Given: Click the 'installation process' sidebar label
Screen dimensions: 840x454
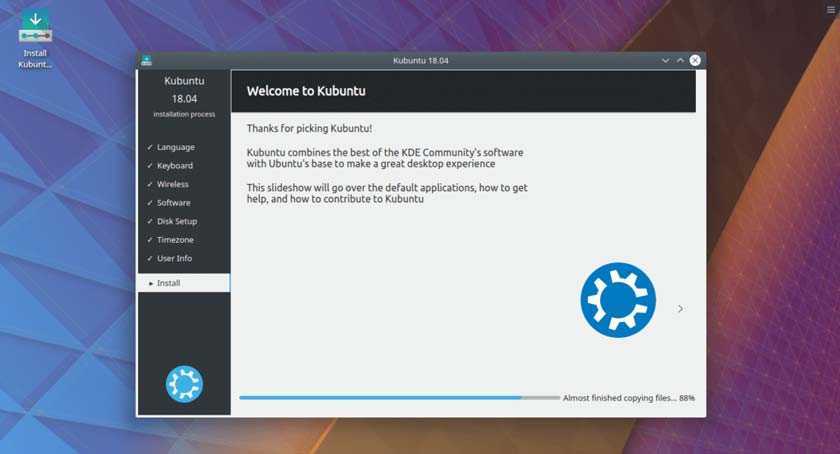Looking at the screenshot, I should (184, 114).
